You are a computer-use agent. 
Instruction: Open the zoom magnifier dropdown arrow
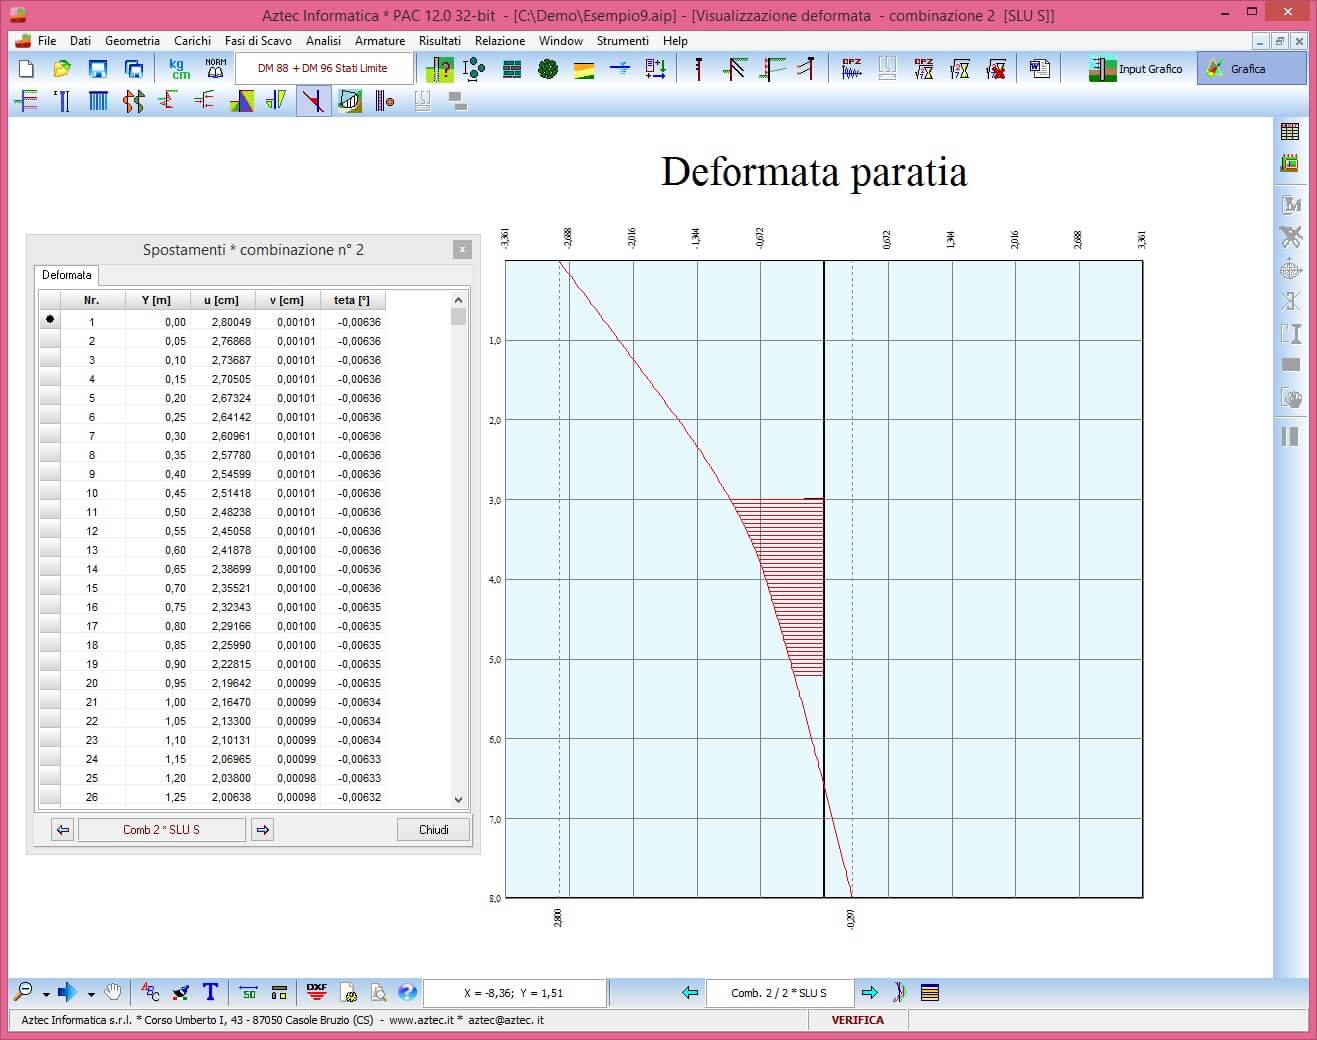46,994
